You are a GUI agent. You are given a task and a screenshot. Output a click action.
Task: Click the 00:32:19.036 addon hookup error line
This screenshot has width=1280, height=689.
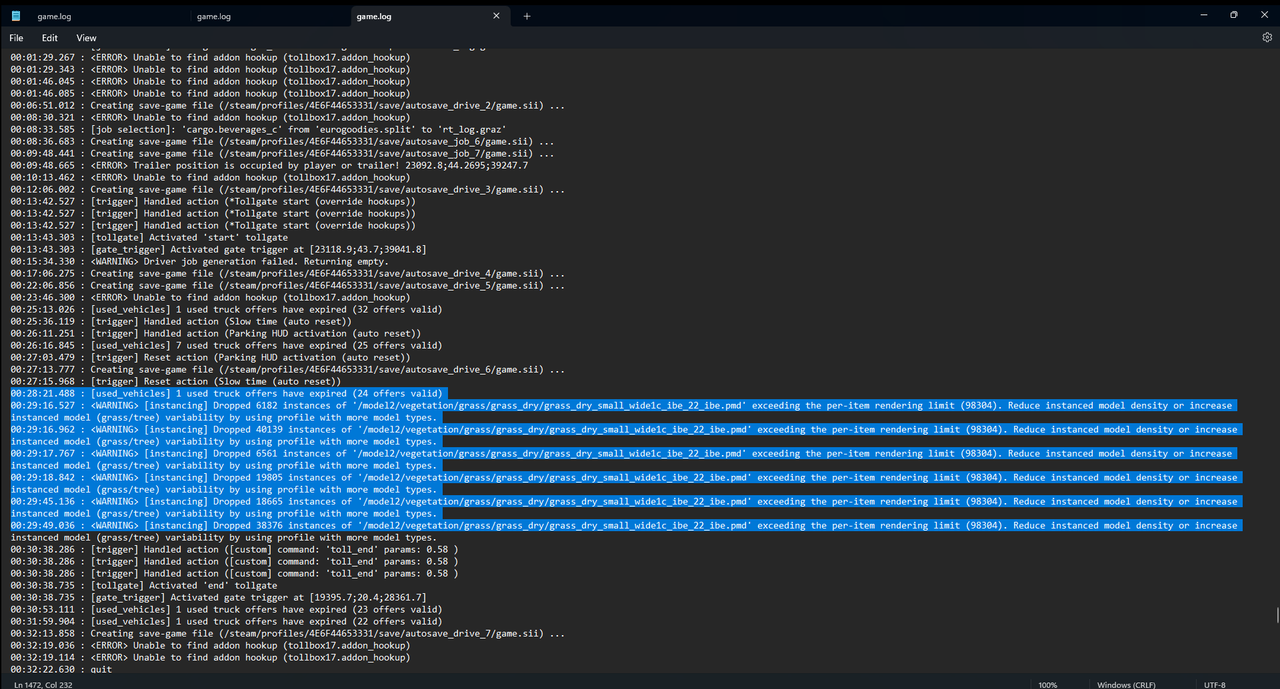point(210,645)
